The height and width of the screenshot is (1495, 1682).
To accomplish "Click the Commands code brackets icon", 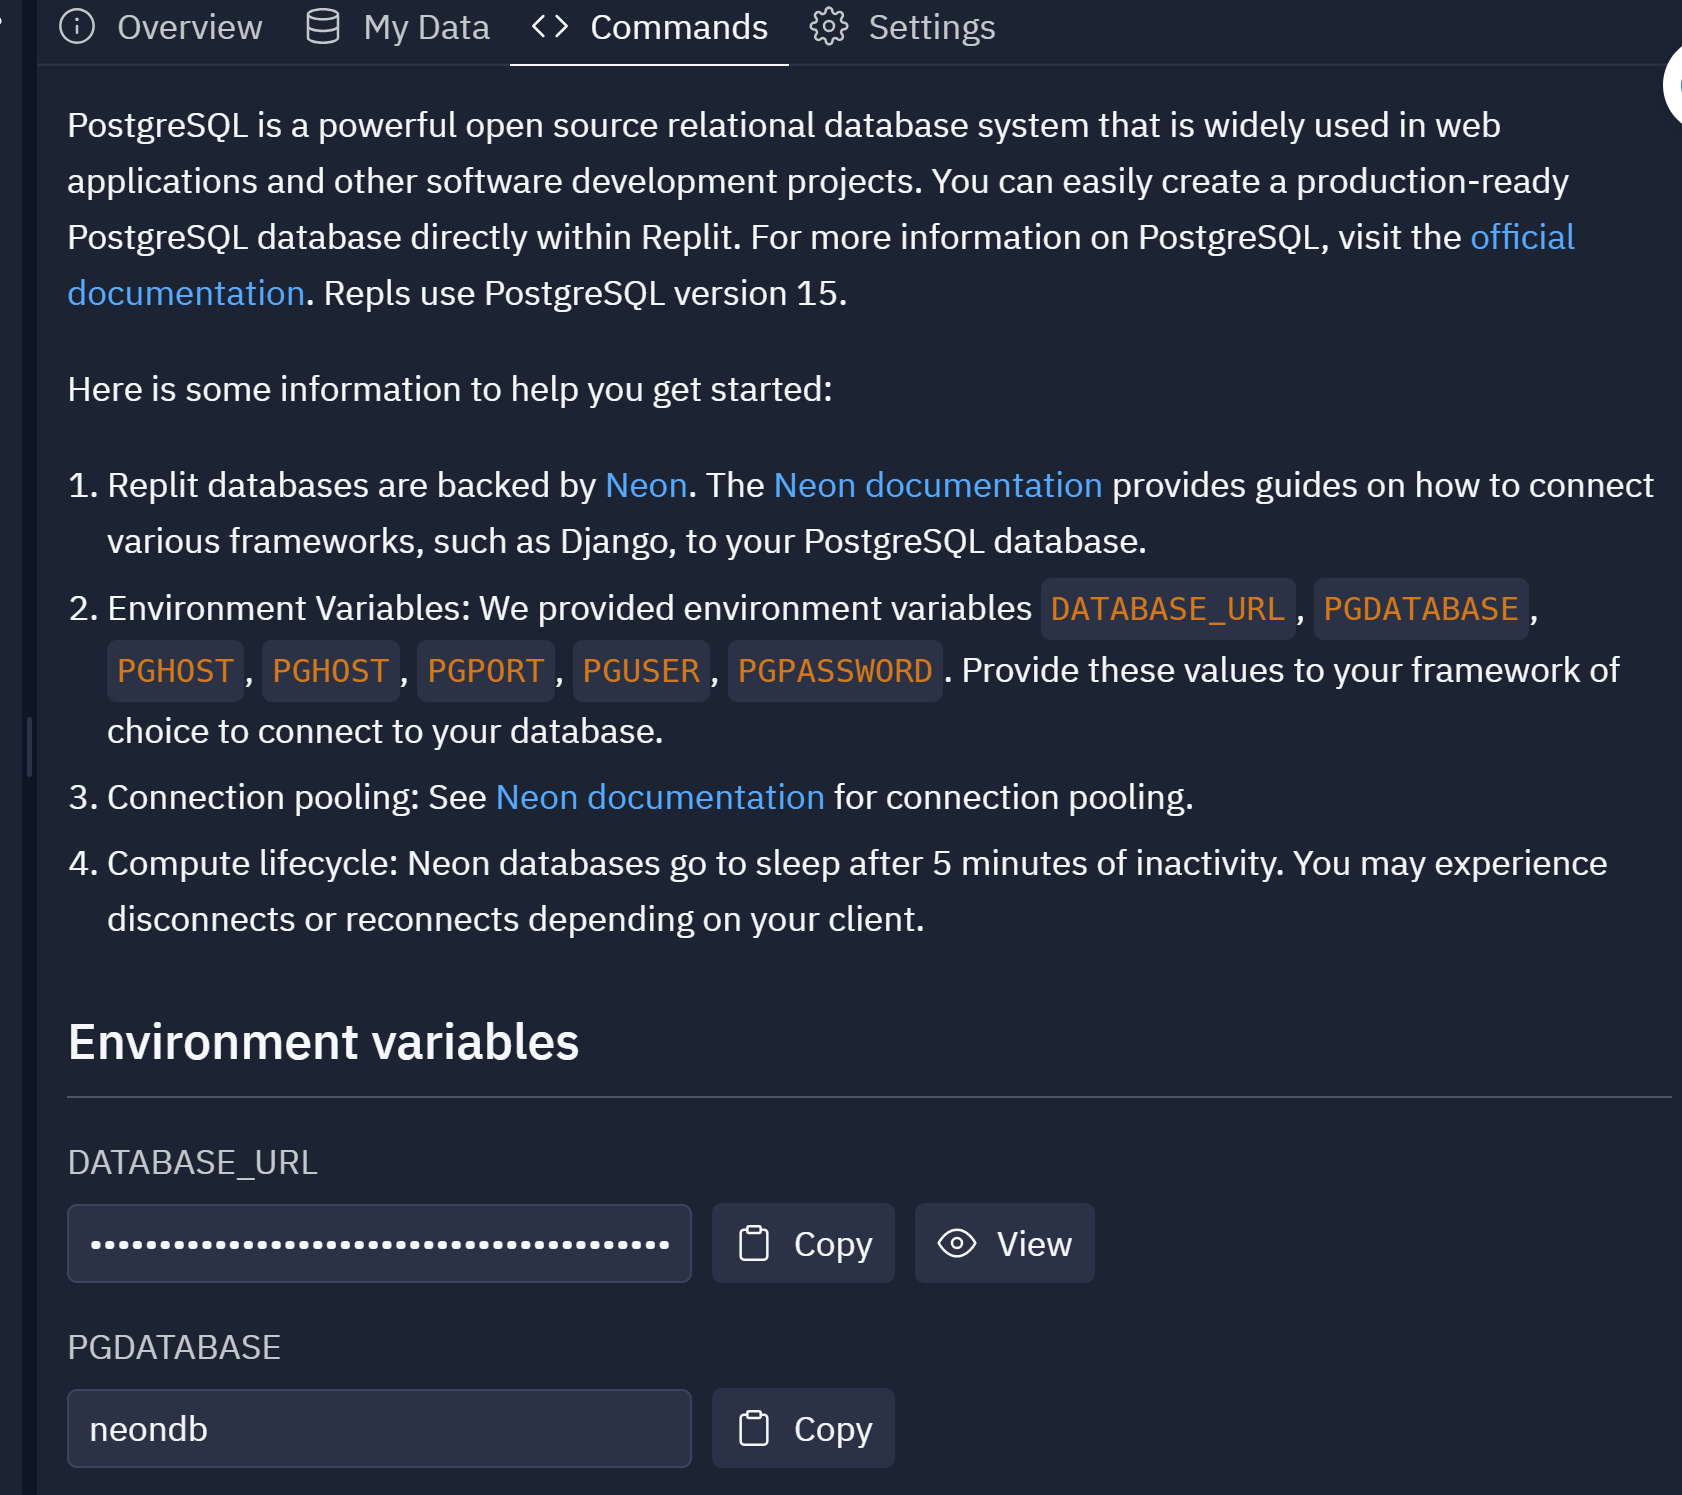I will coord(550,27).
